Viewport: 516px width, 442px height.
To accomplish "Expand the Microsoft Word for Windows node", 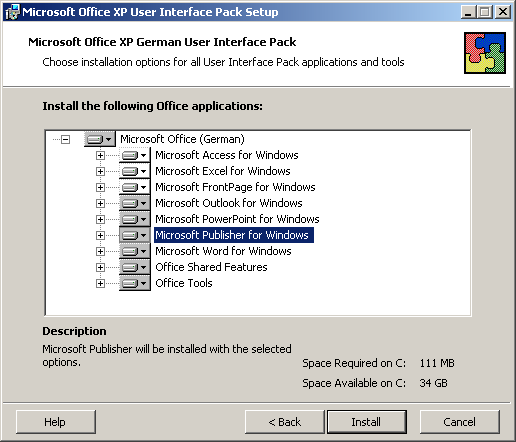I will click(x=100, y=251).
